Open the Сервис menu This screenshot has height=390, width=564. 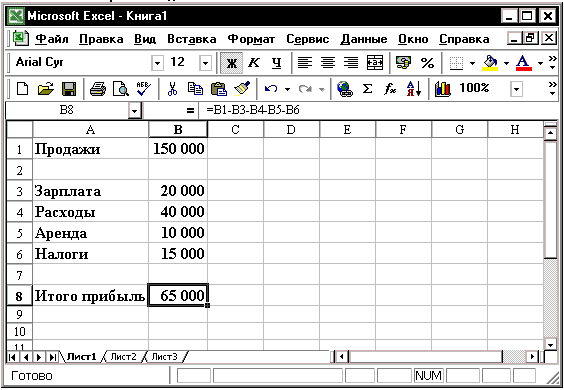[x=308, y=39]
